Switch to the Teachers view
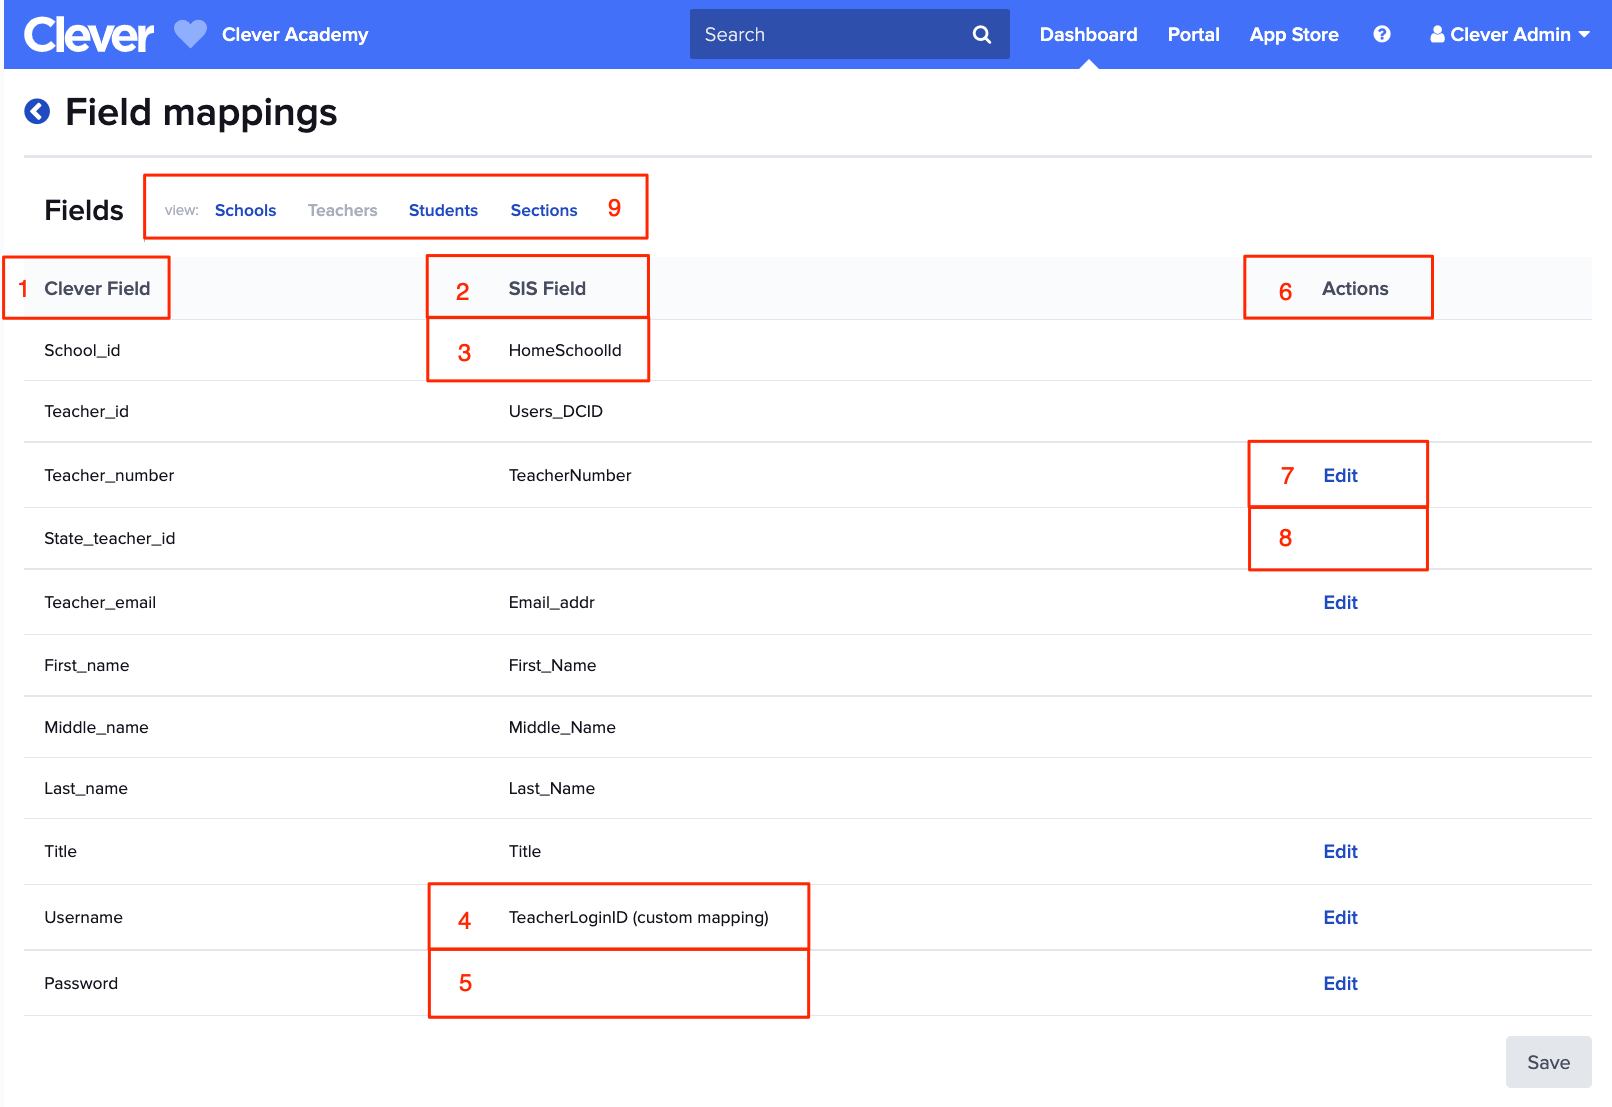The image size is (1612, 1107). tap(342, 210)
